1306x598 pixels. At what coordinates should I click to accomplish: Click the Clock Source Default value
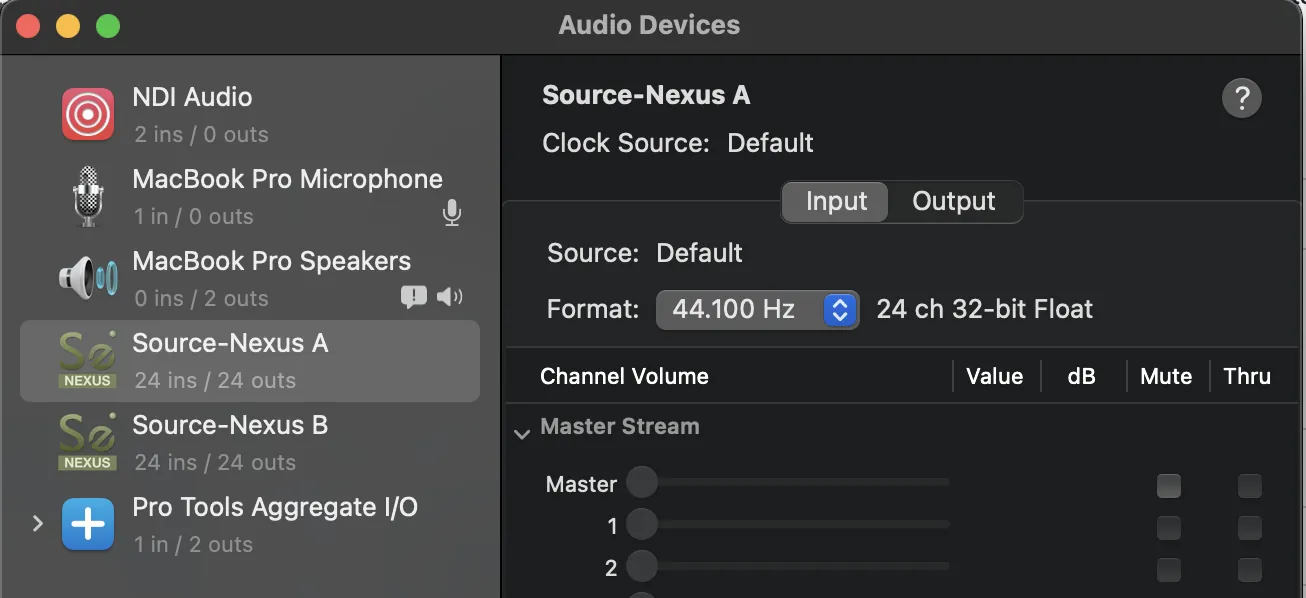[x=770, y=143]
